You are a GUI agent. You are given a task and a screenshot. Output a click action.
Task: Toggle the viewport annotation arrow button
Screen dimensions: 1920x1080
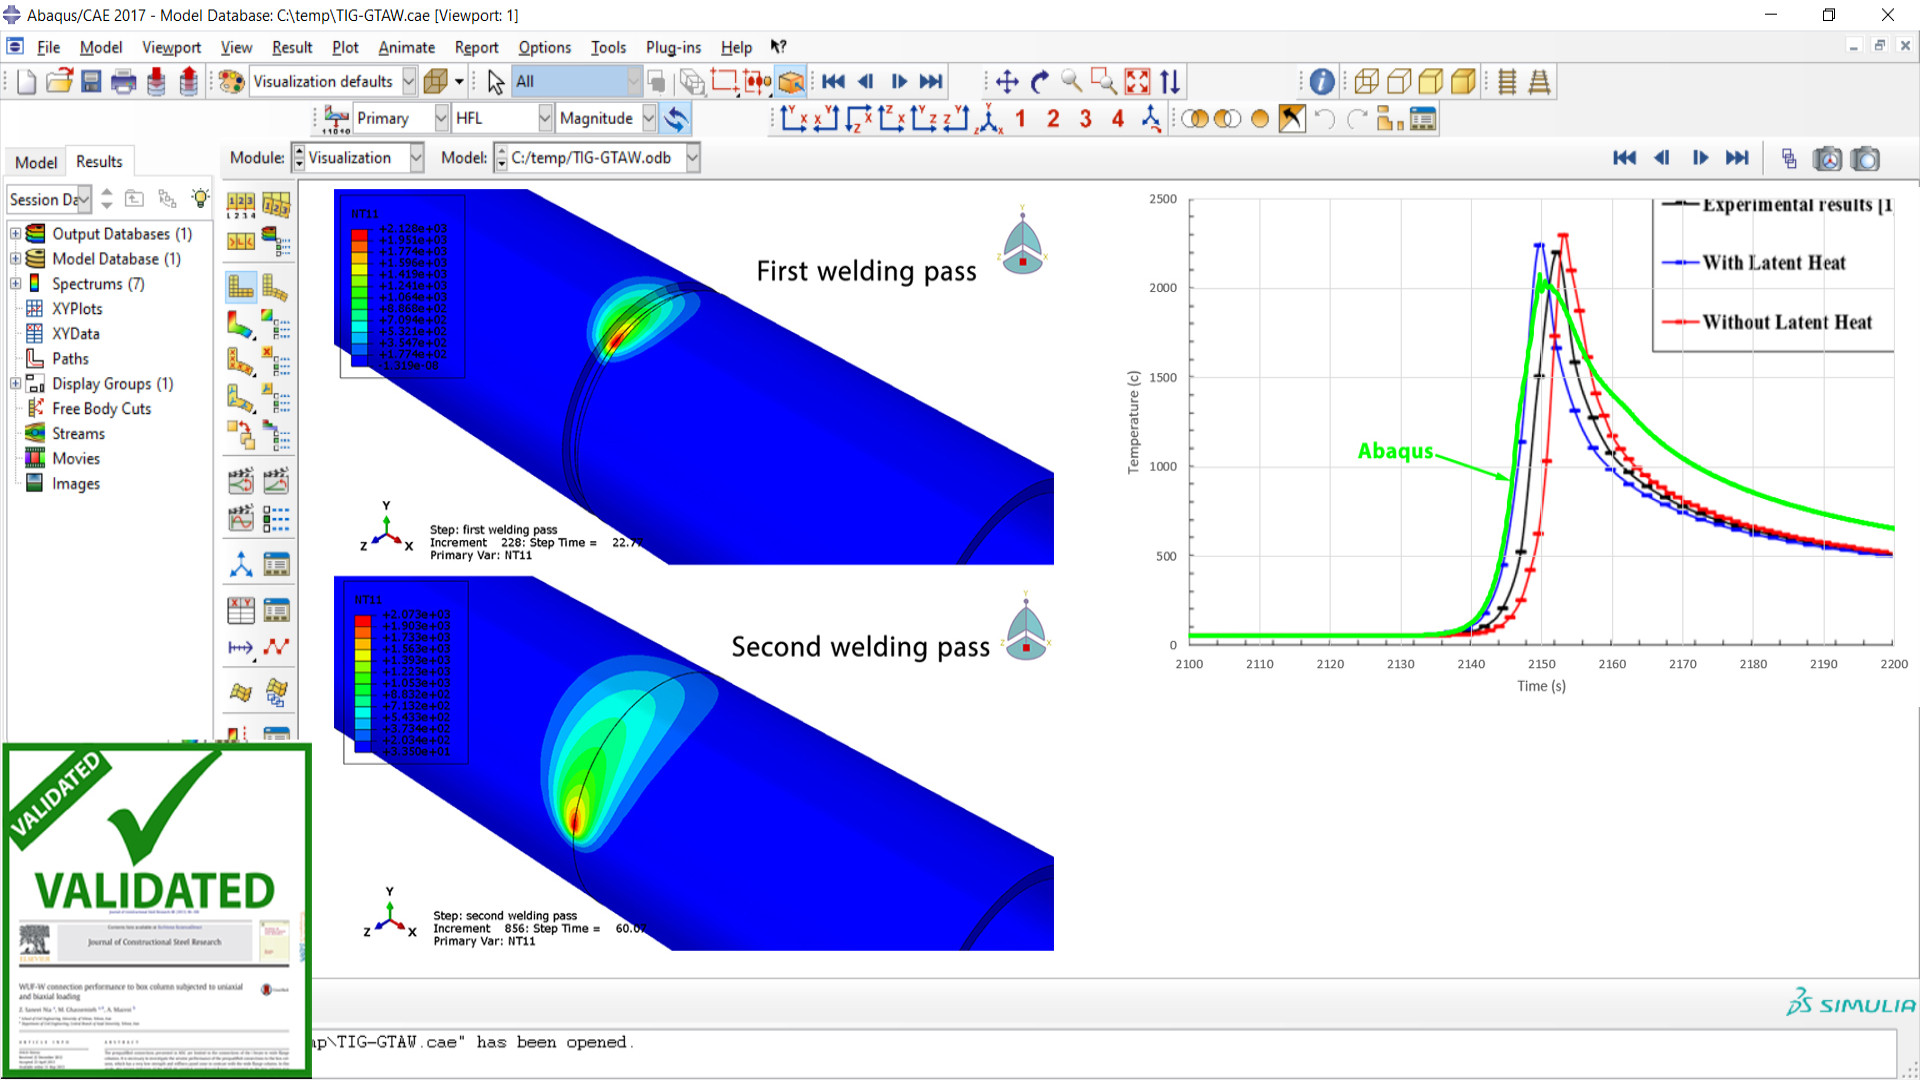click(1292, 119)
